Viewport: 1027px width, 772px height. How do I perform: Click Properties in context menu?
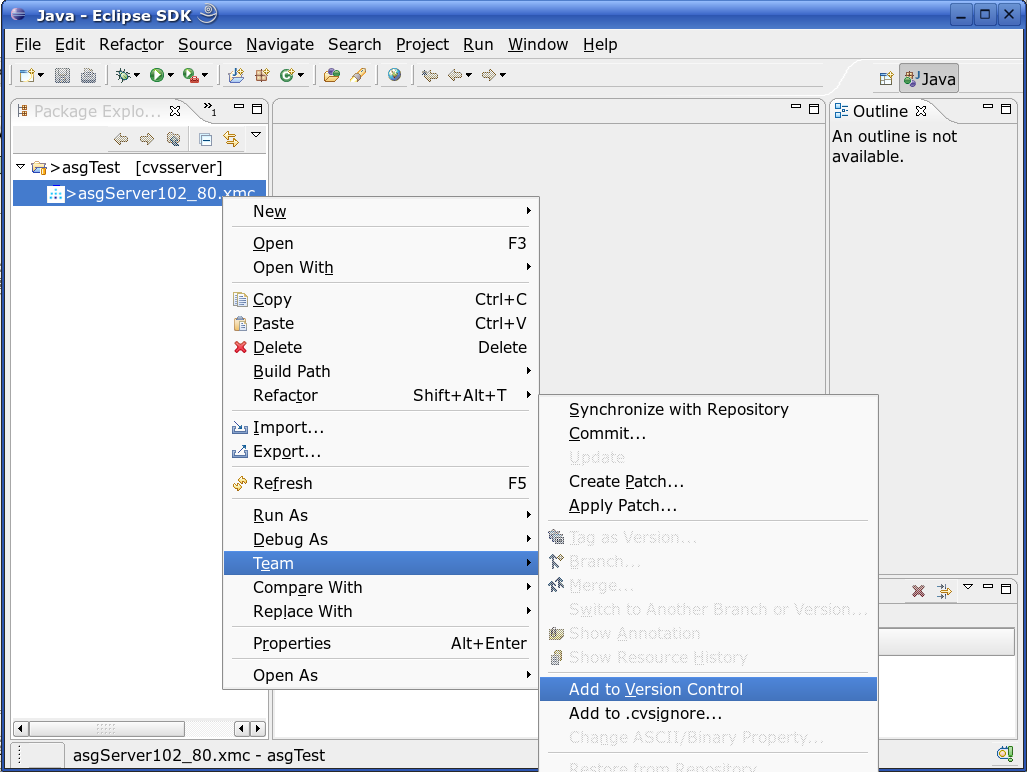pyautogui.click(x=381, y=643)
